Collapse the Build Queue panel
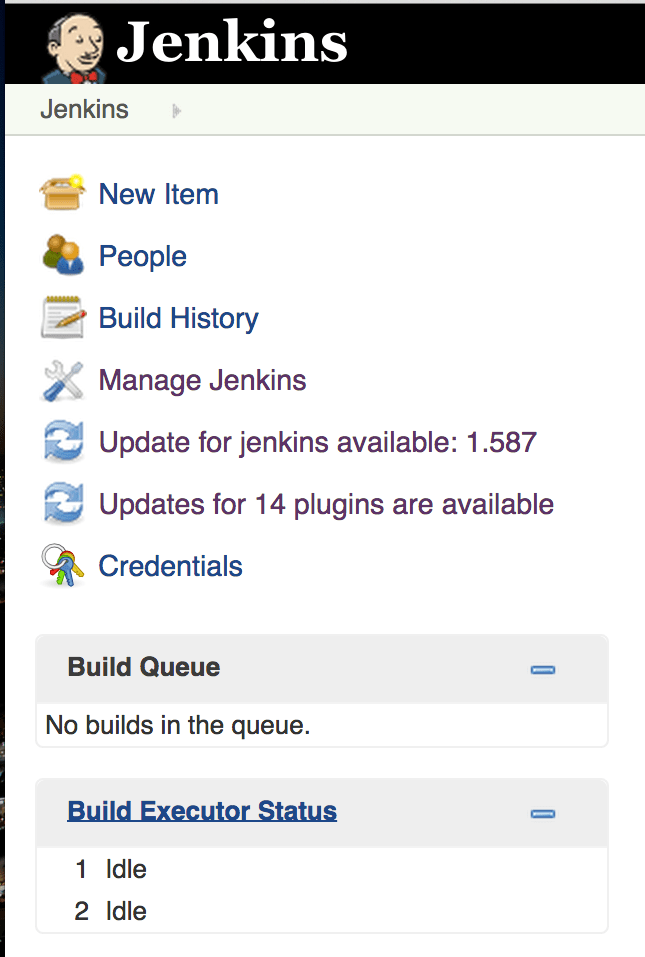Image resolution: width=645 pixels, height=957 pixels. 542,670
